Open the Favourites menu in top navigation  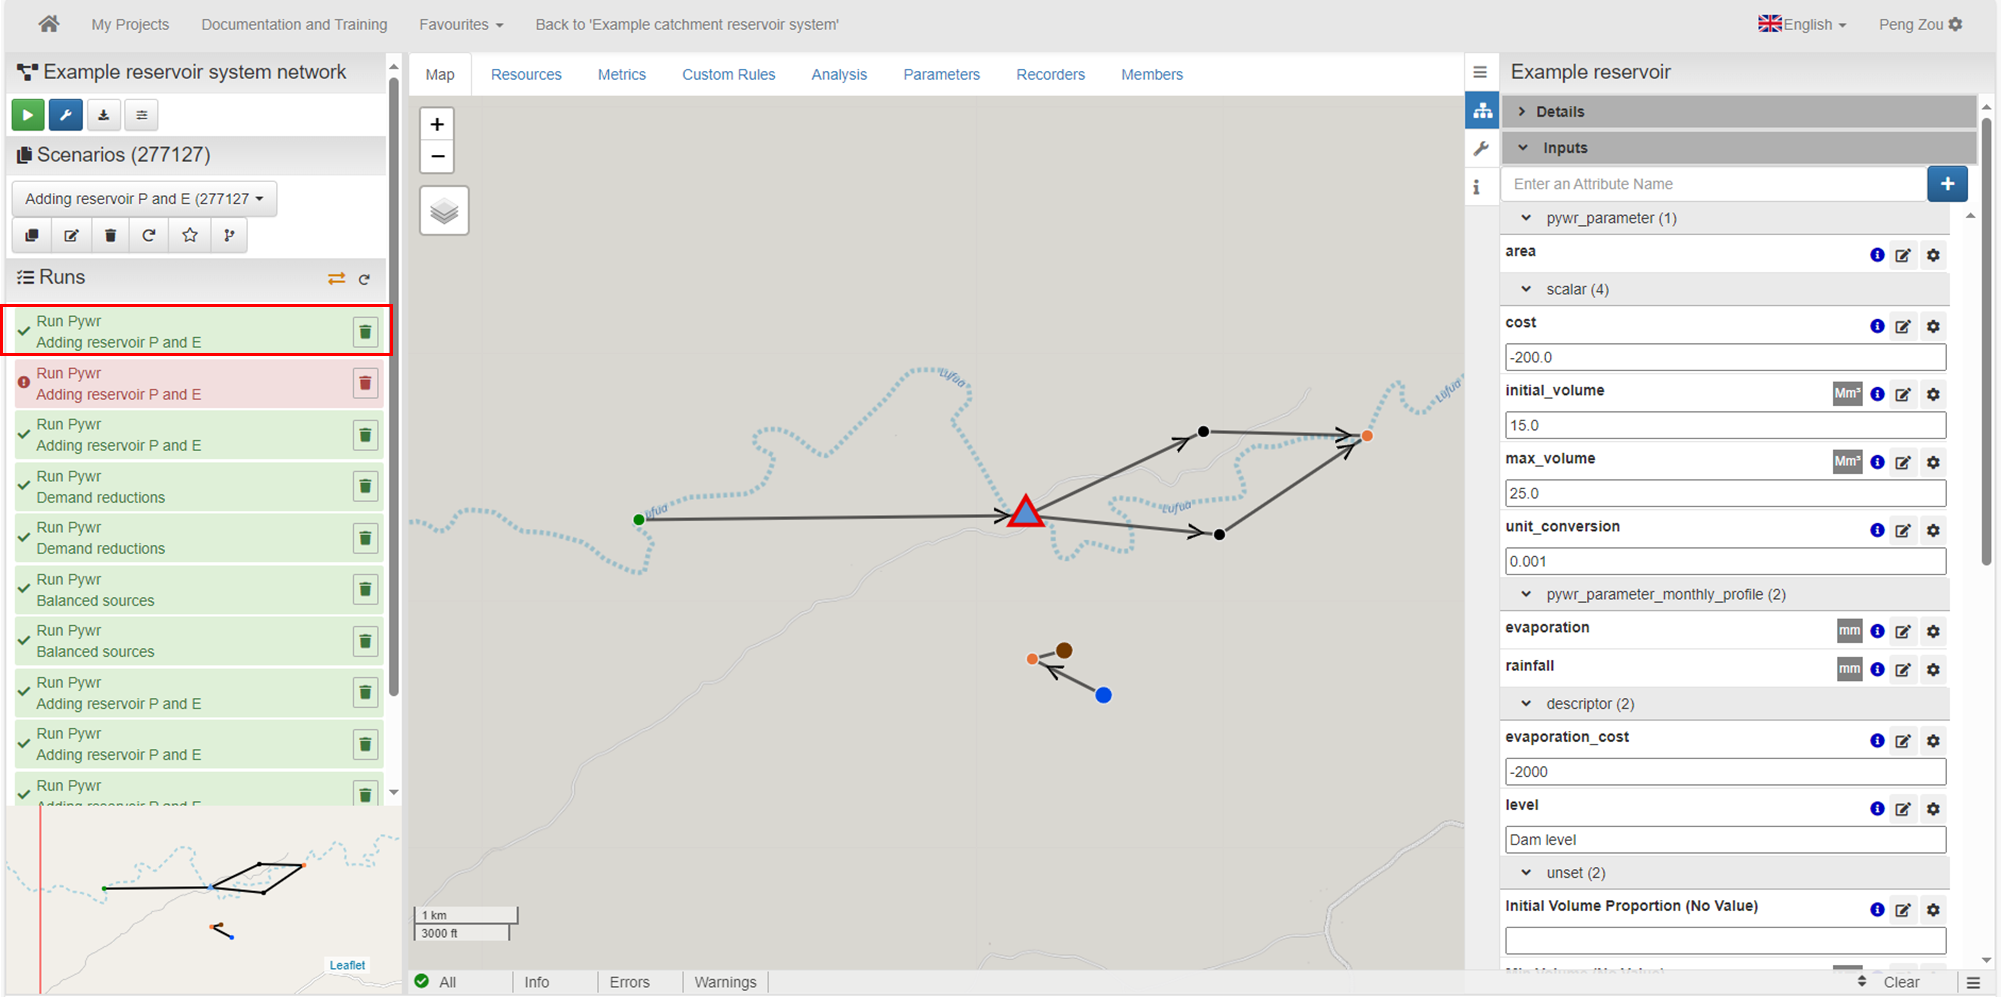(461, 24)
